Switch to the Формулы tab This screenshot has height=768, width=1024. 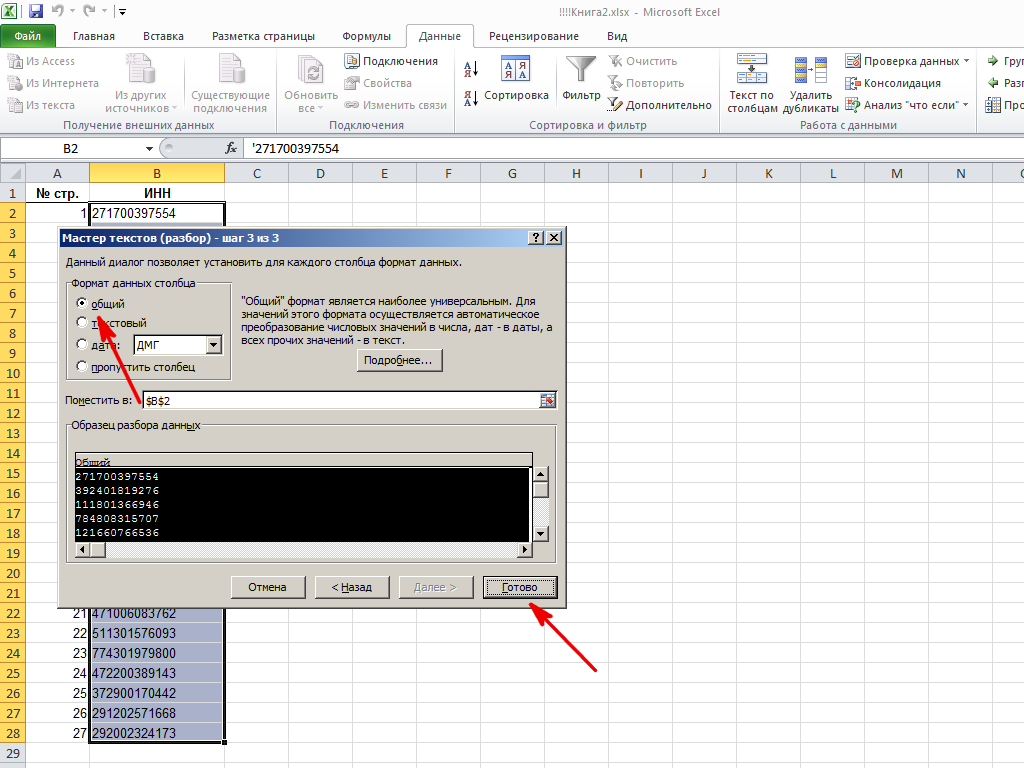(366, 37)
